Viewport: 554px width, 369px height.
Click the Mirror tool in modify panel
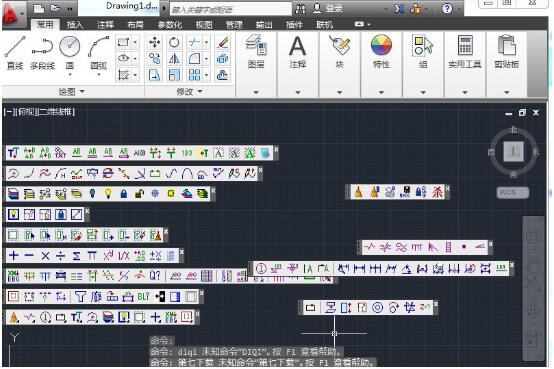point(174,59)
